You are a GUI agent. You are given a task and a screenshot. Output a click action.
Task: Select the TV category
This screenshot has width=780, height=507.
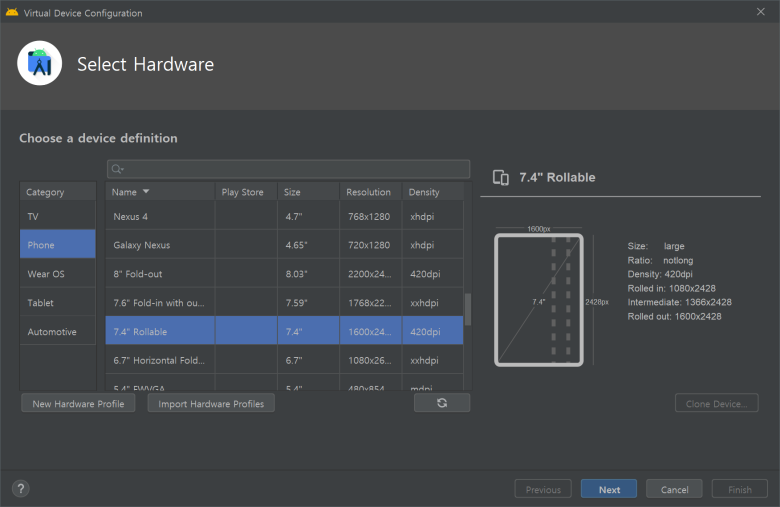(58, 216)
